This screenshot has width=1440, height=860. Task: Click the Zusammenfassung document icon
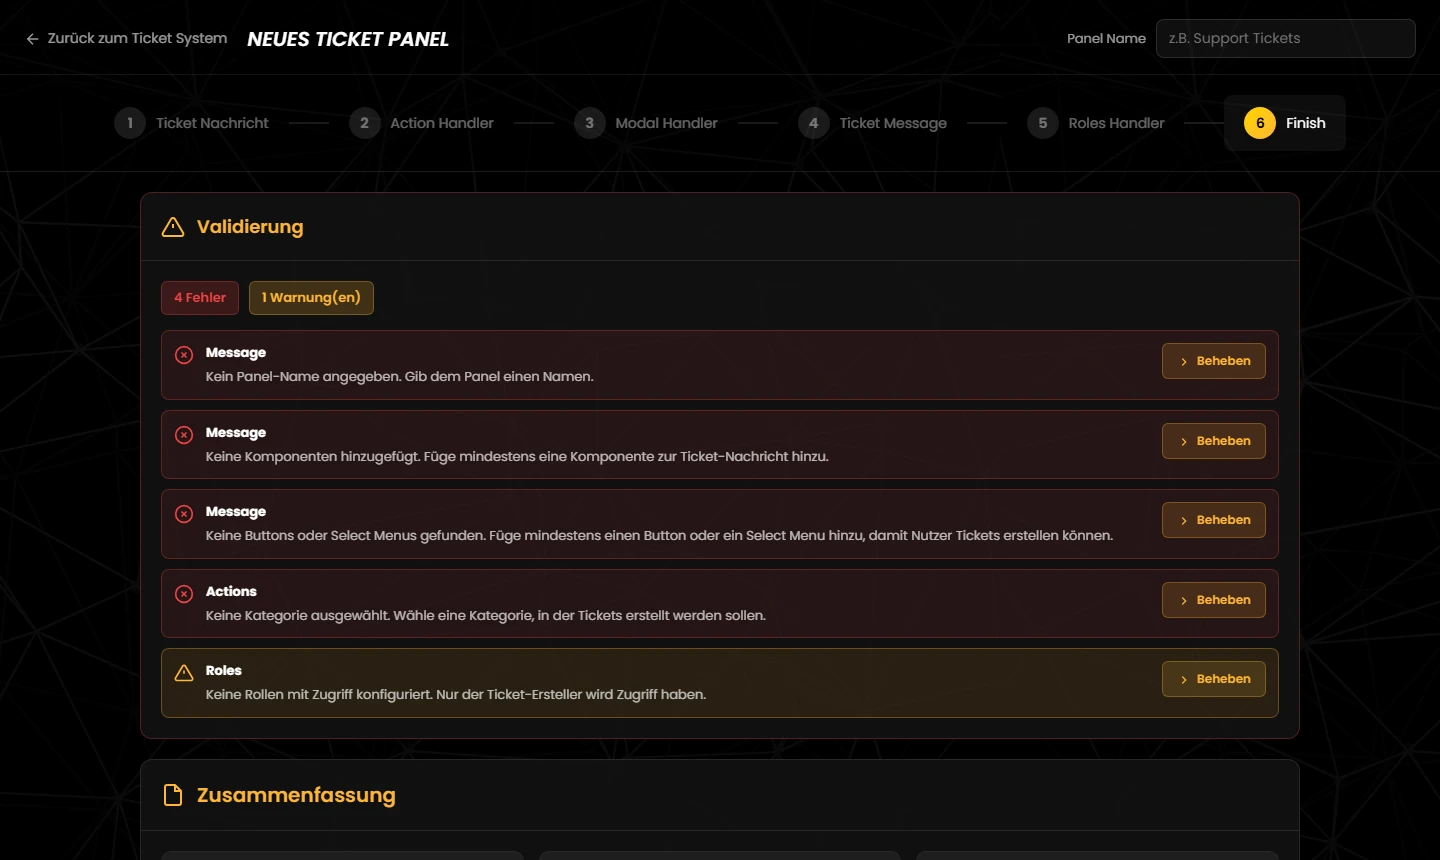pos(173,795)
